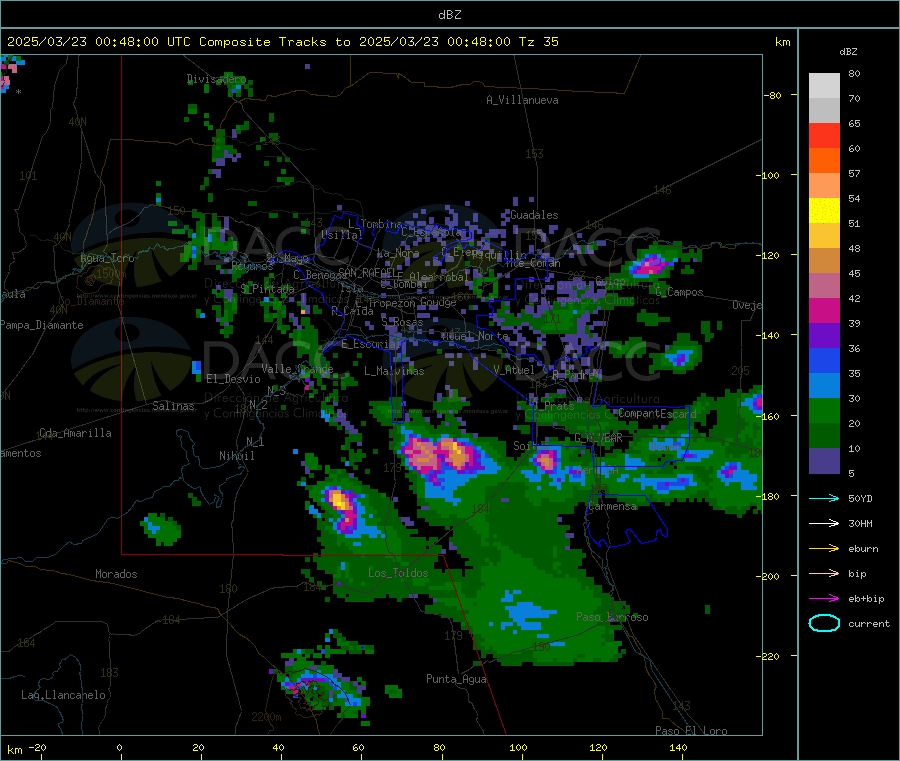Pick the red 60-65 dBZ color swatch
The height and width of the screenshot is (761, 900).
click(824, 135)
